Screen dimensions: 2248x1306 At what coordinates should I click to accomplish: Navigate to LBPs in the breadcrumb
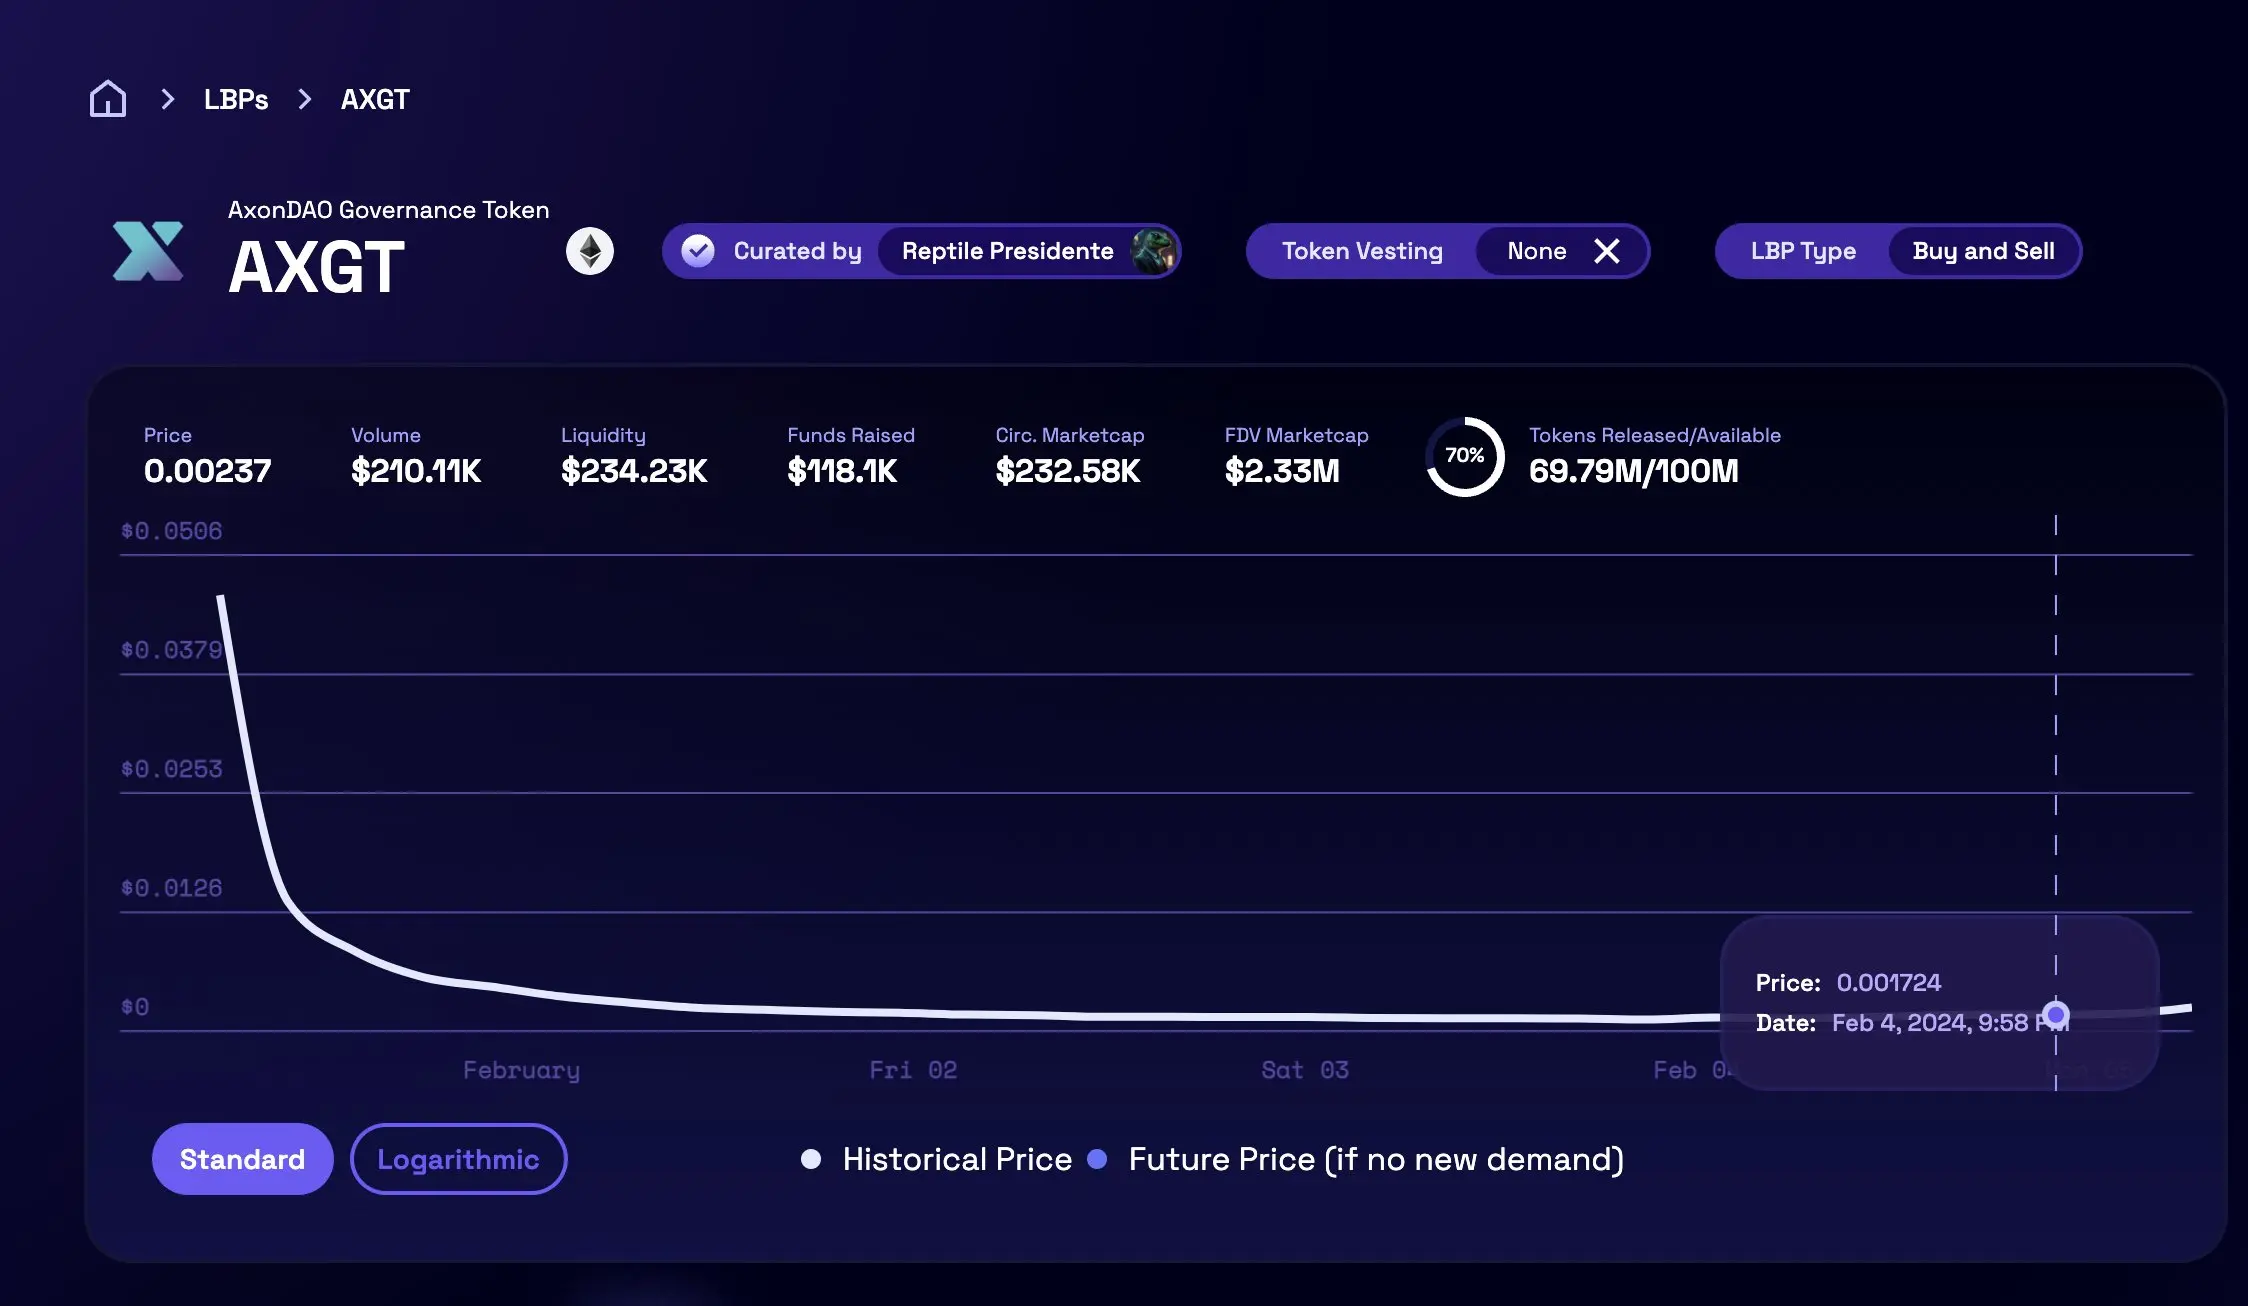(235, 98)
